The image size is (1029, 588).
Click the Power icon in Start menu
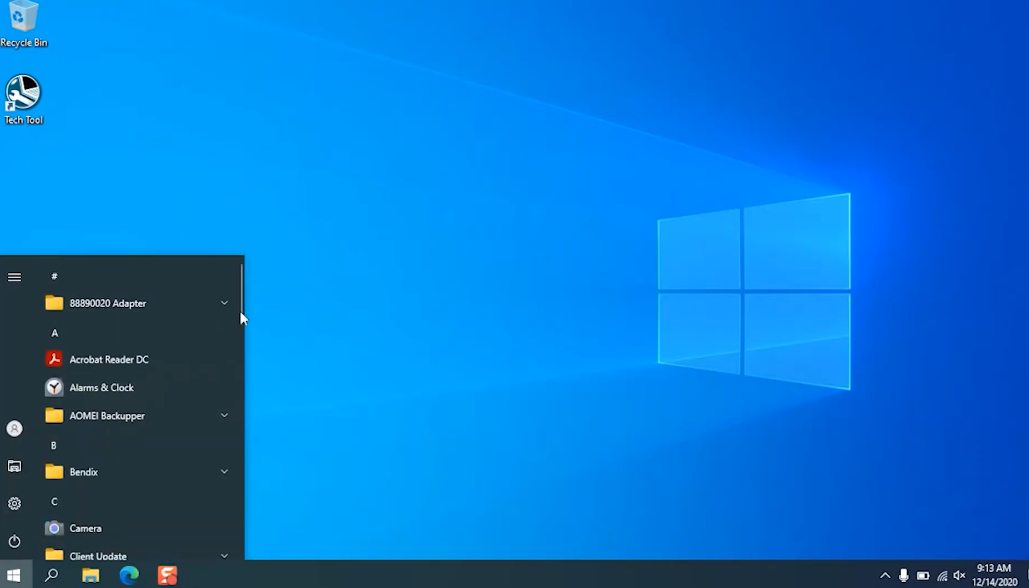(x=14, y=541)
